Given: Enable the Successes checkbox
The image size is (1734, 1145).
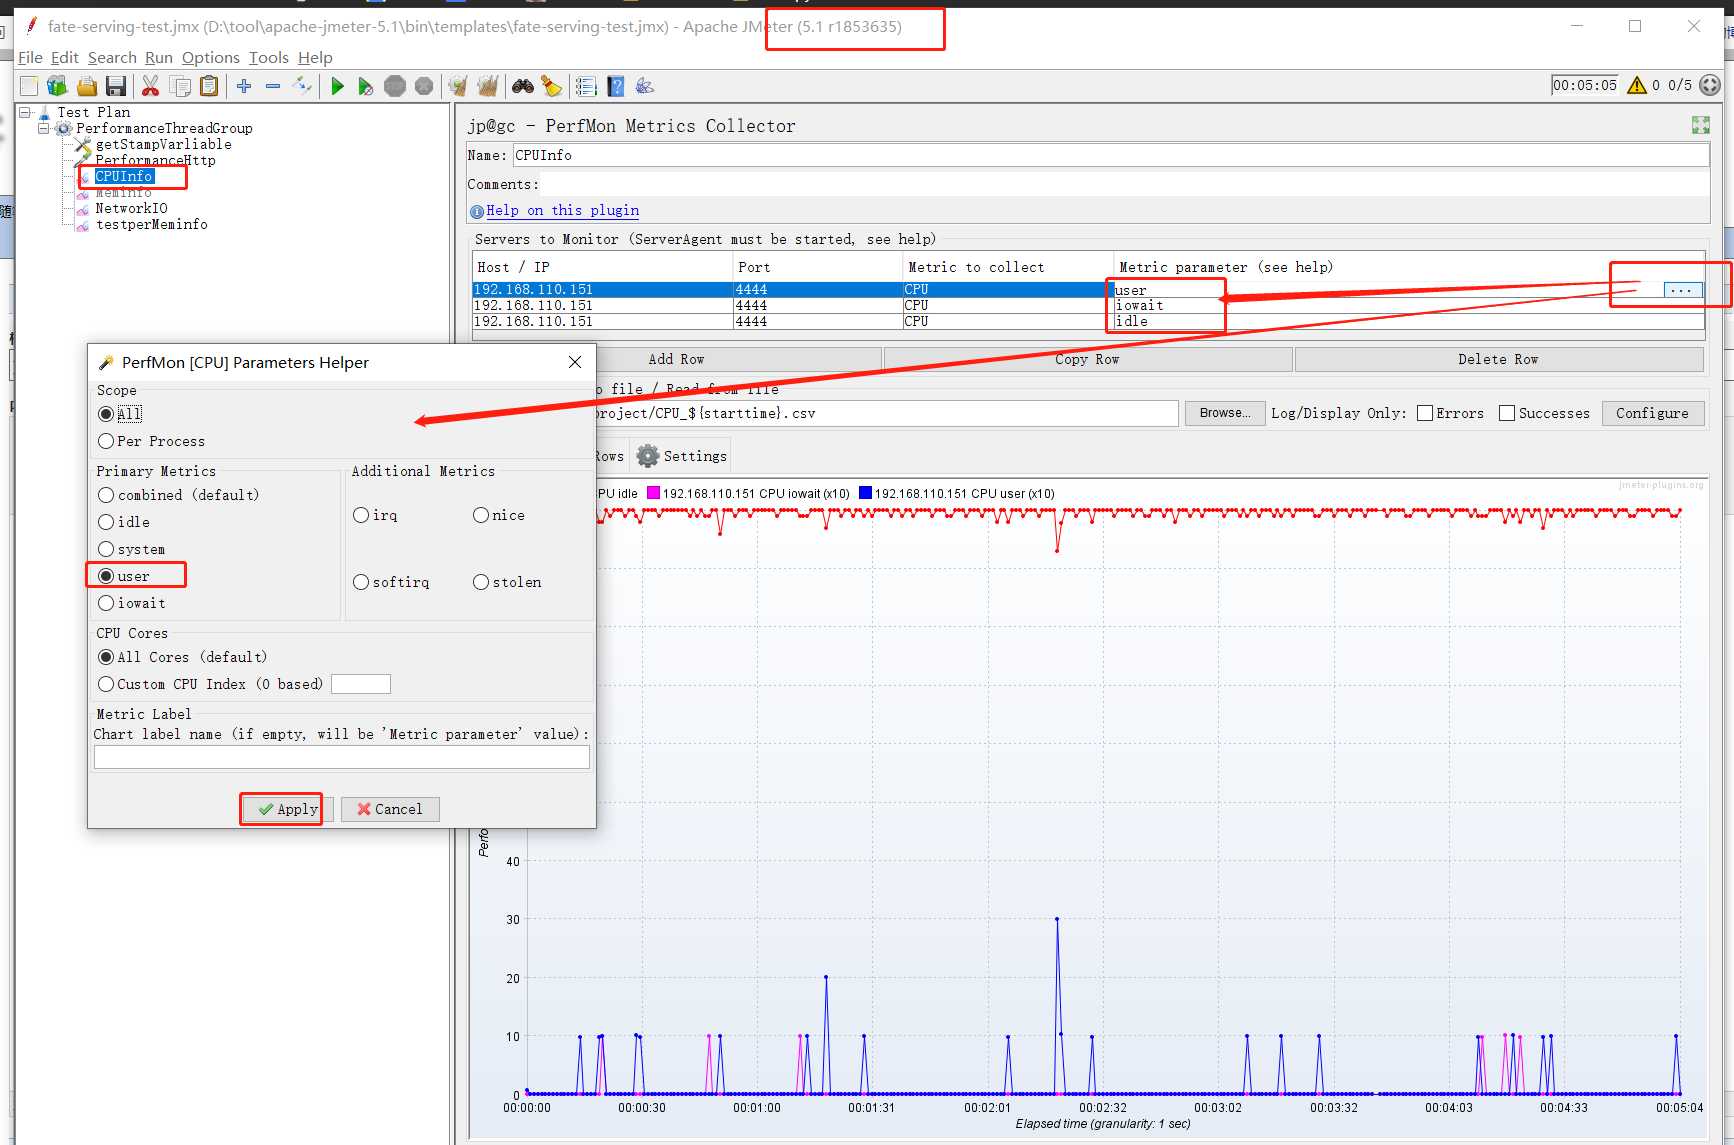Looking at the screenshot, I should tap(1507, 413).
